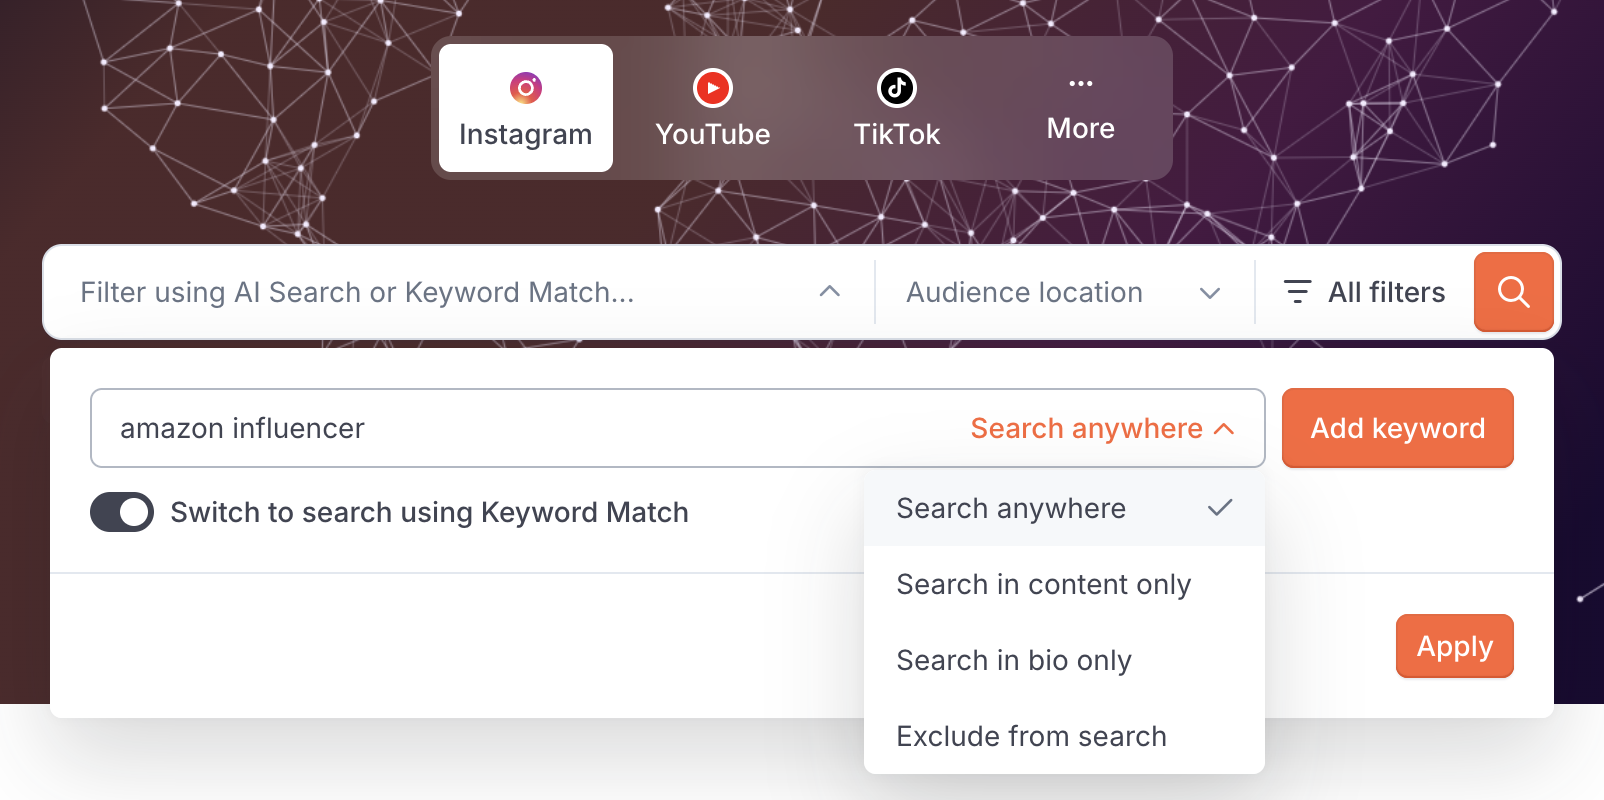
Task: Click the Instagram logo icon
Action: point(526,88)
